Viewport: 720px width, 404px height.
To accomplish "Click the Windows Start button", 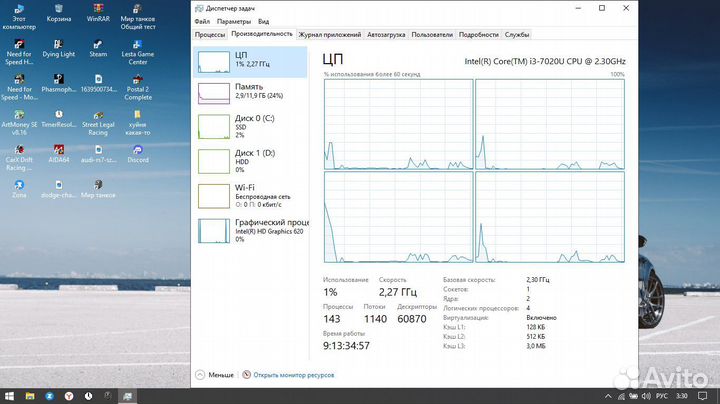I will pyautogui.click(x=9, y=396).
